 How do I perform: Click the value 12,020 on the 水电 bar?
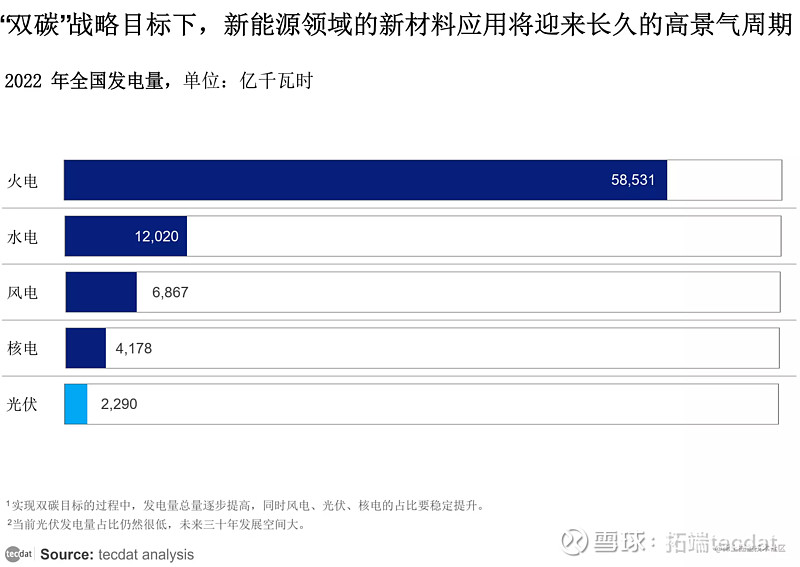157,236
